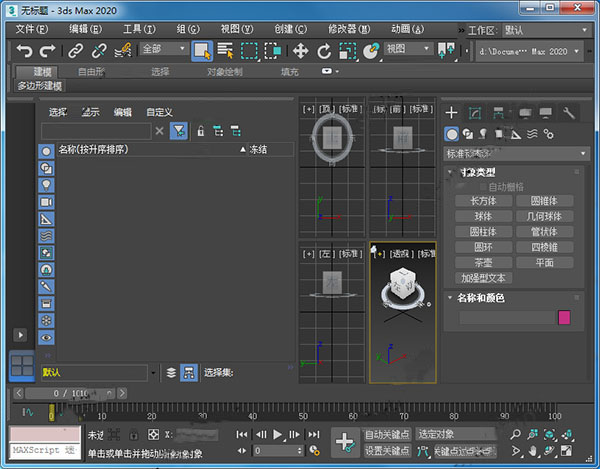The height and width of the screenshot is (469, 600).
Task: Open the 文件(F) menu
Action: click(x=32, y=29)
